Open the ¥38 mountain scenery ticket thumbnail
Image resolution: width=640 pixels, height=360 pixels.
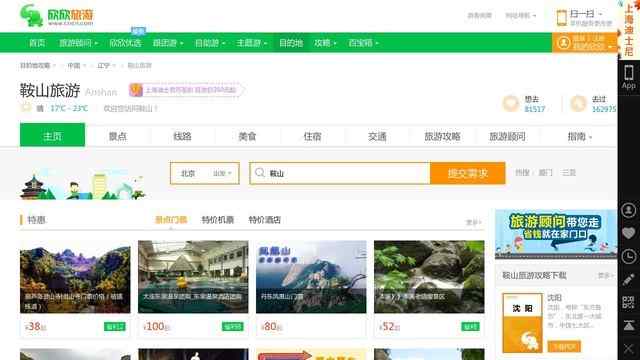tap(75, 277)
